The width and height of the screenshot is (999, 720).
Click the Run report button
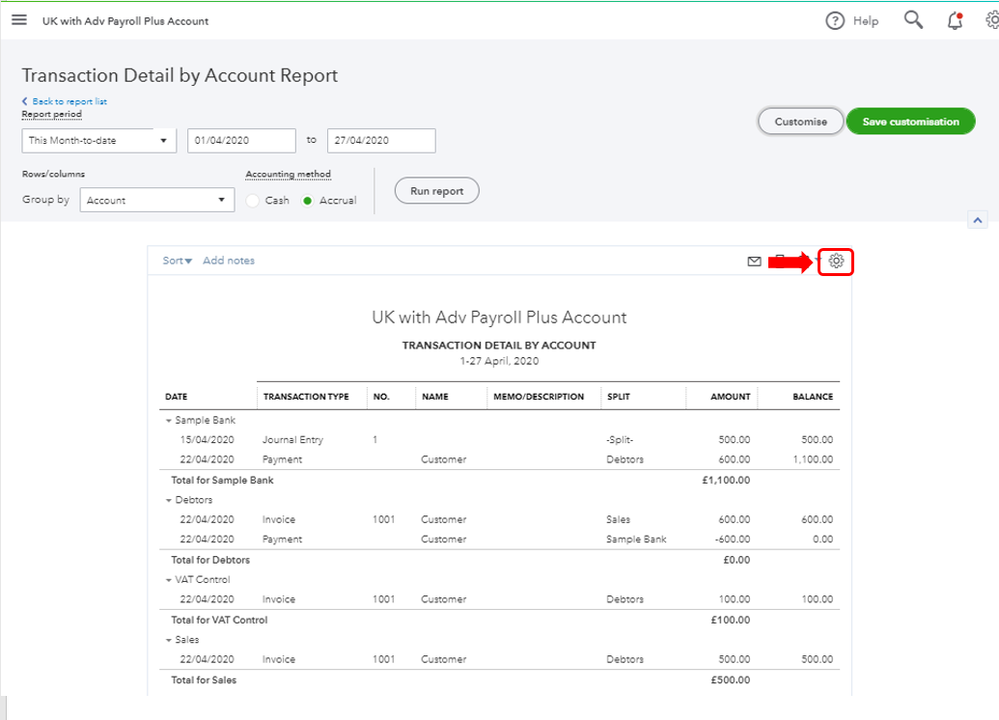pyautogui.click(x=437, y=190)
